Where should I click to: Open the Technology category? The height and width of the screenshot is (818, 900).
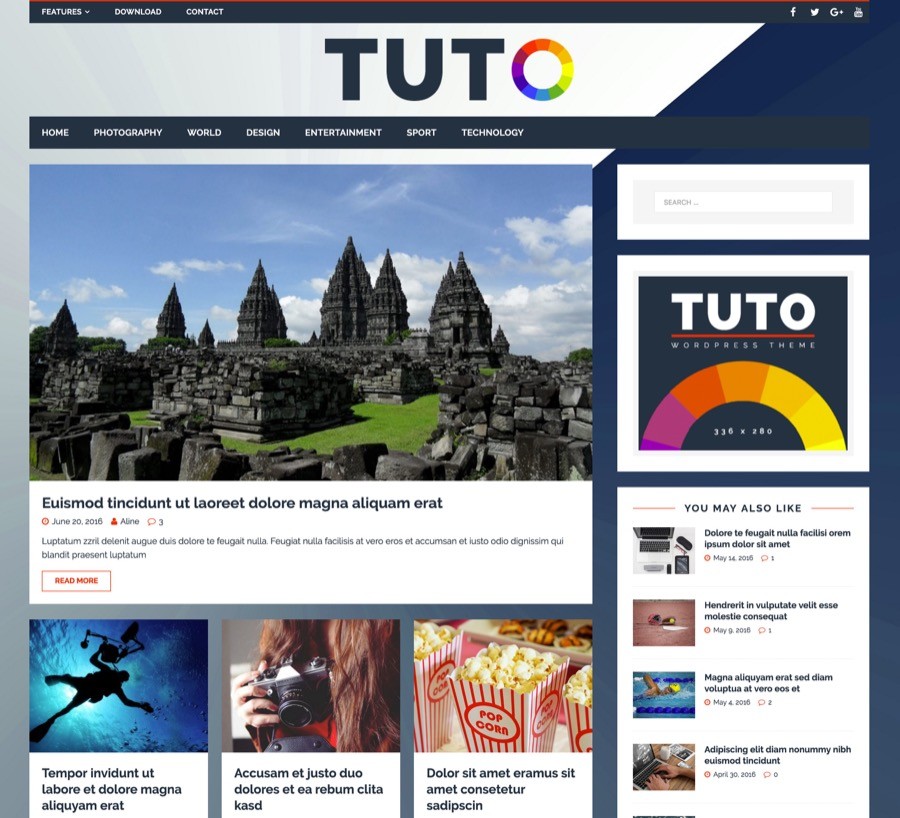[x=492, y=133]
